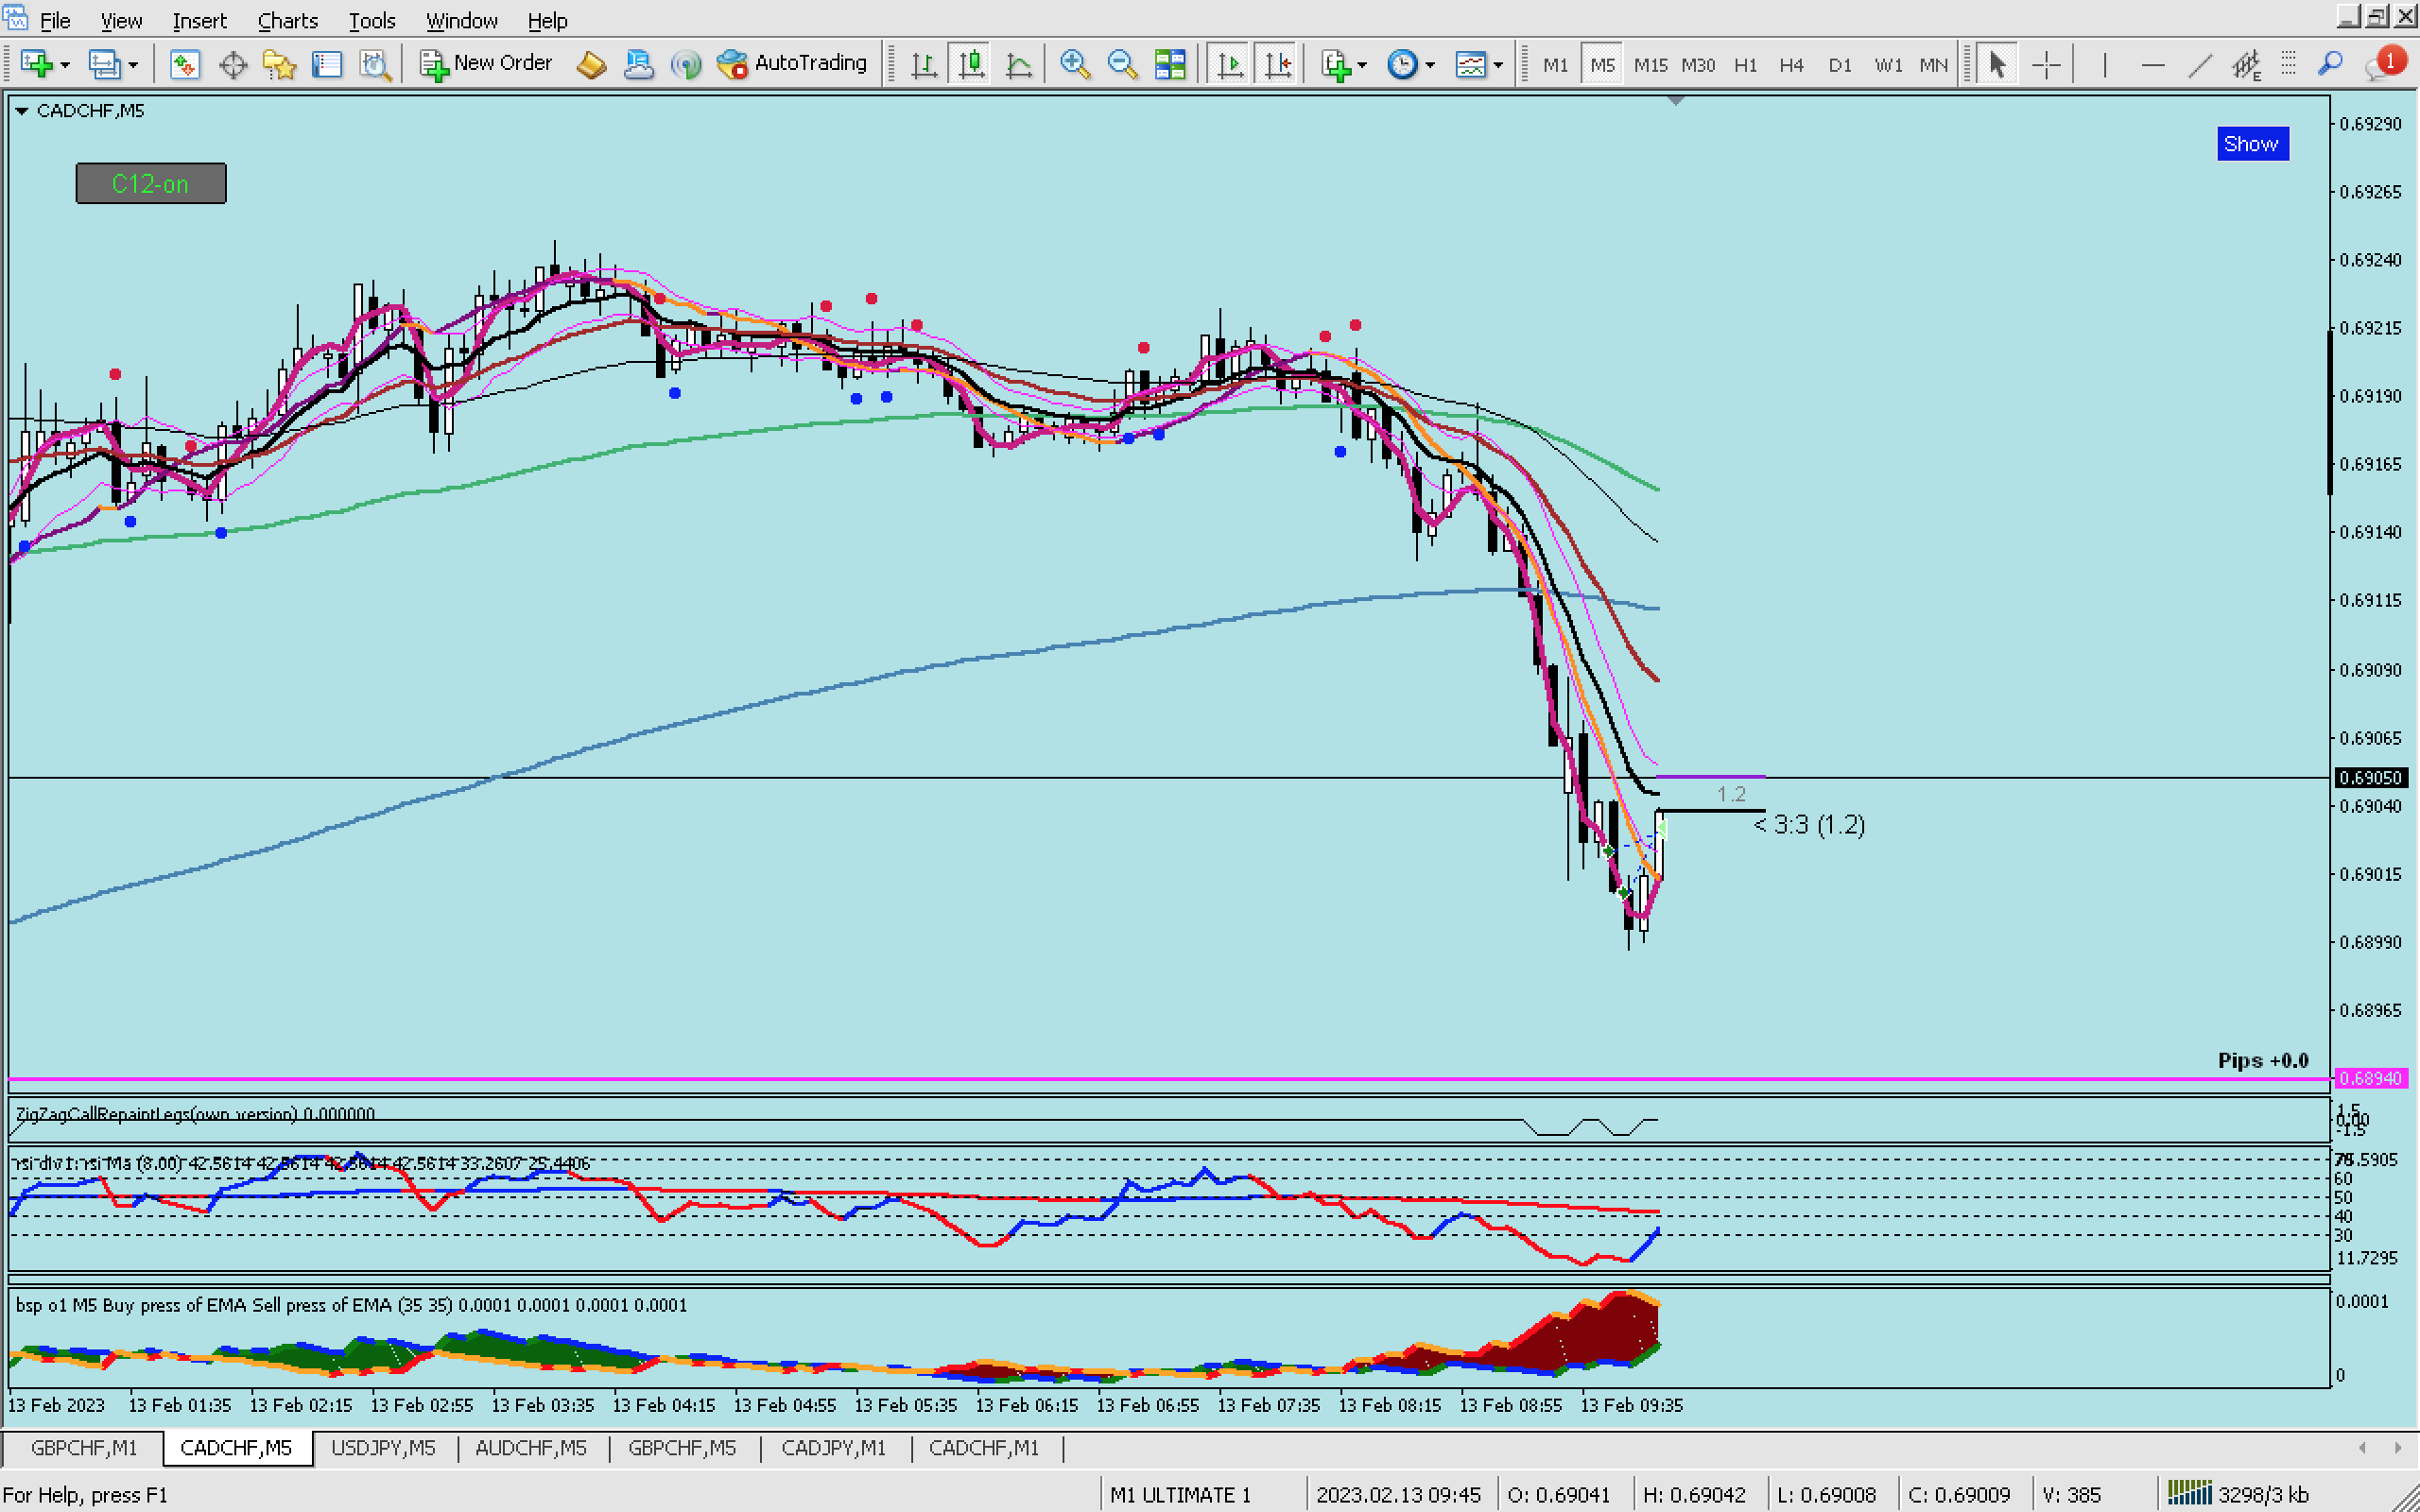The height and width of the screenshot is (1512, 2420).
Task: Tile chart windows icon
Action: 1169,65
